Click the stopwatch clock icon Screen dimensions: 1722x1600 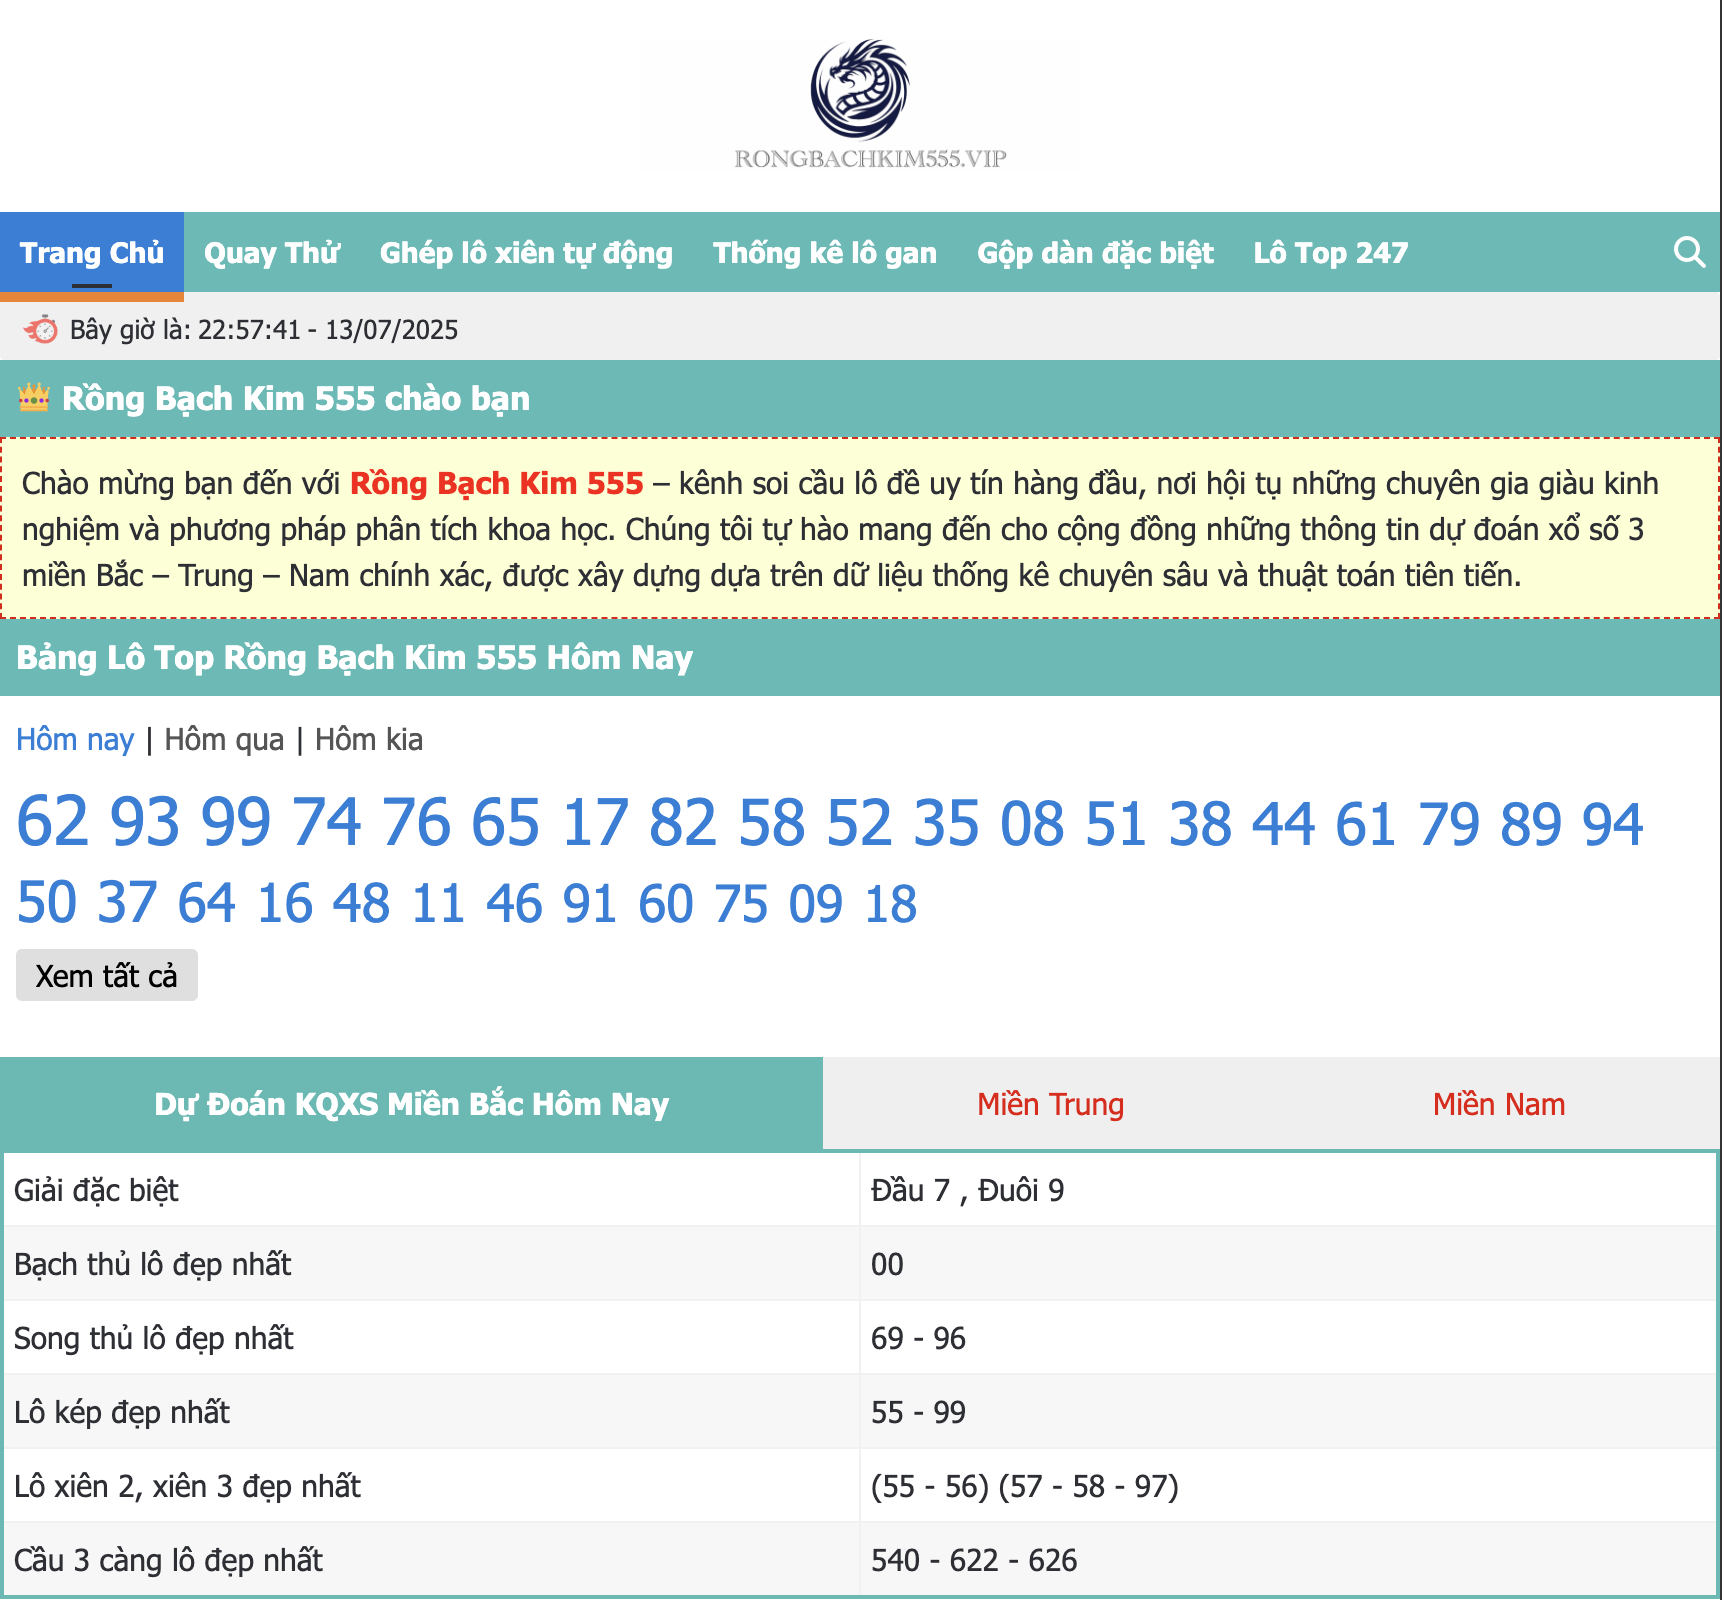click(41, 329)
